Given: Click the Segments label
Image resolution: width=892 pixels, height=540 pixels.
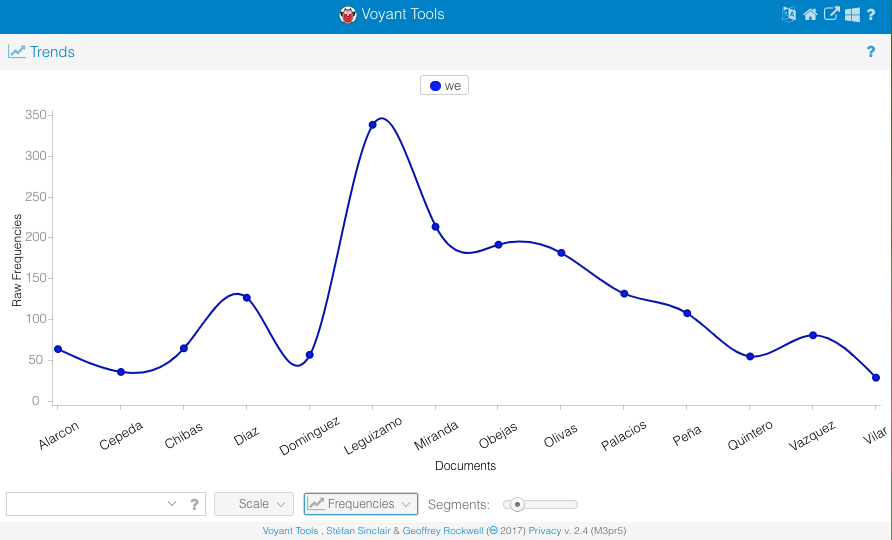Looking at the screenshot, I should (459, 505).
